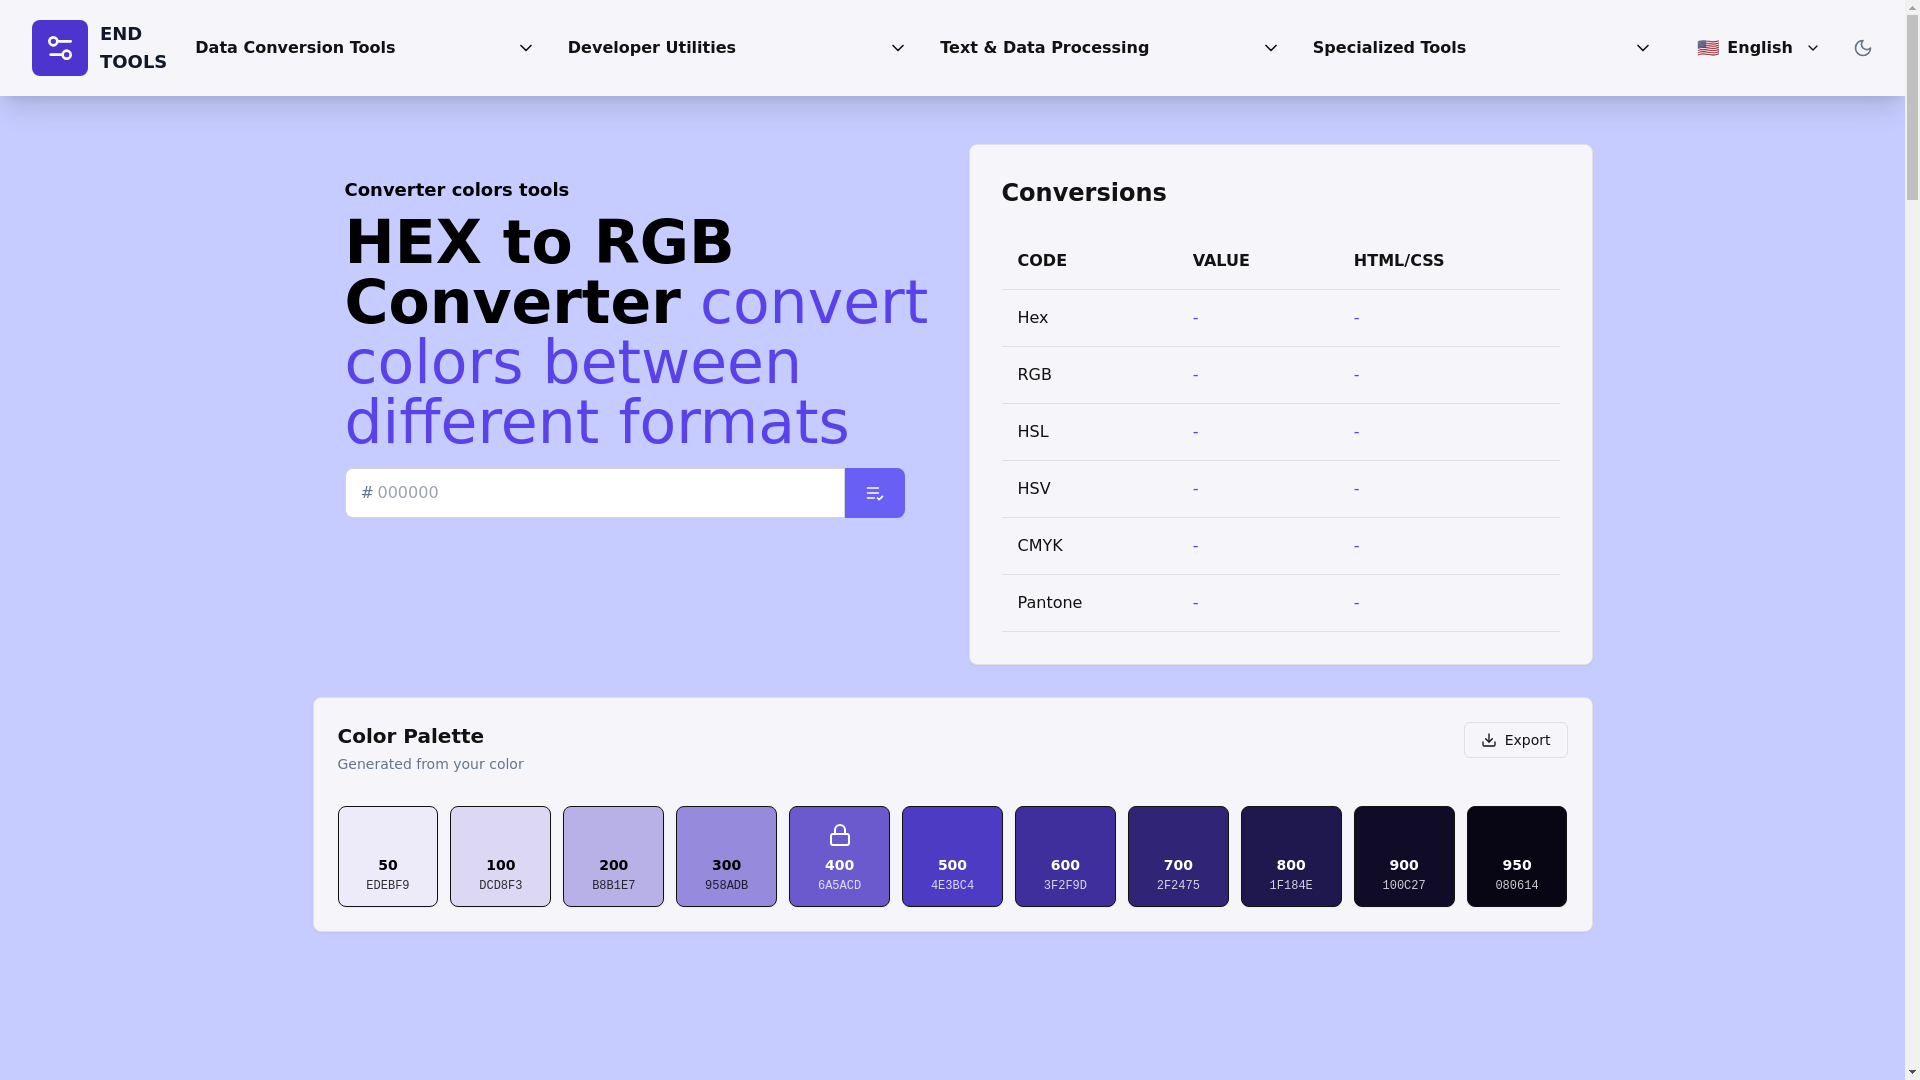This screenshot has height=1080, width=1920.
Task: Click the convert button next to hex input
Action: click(874, 493)
